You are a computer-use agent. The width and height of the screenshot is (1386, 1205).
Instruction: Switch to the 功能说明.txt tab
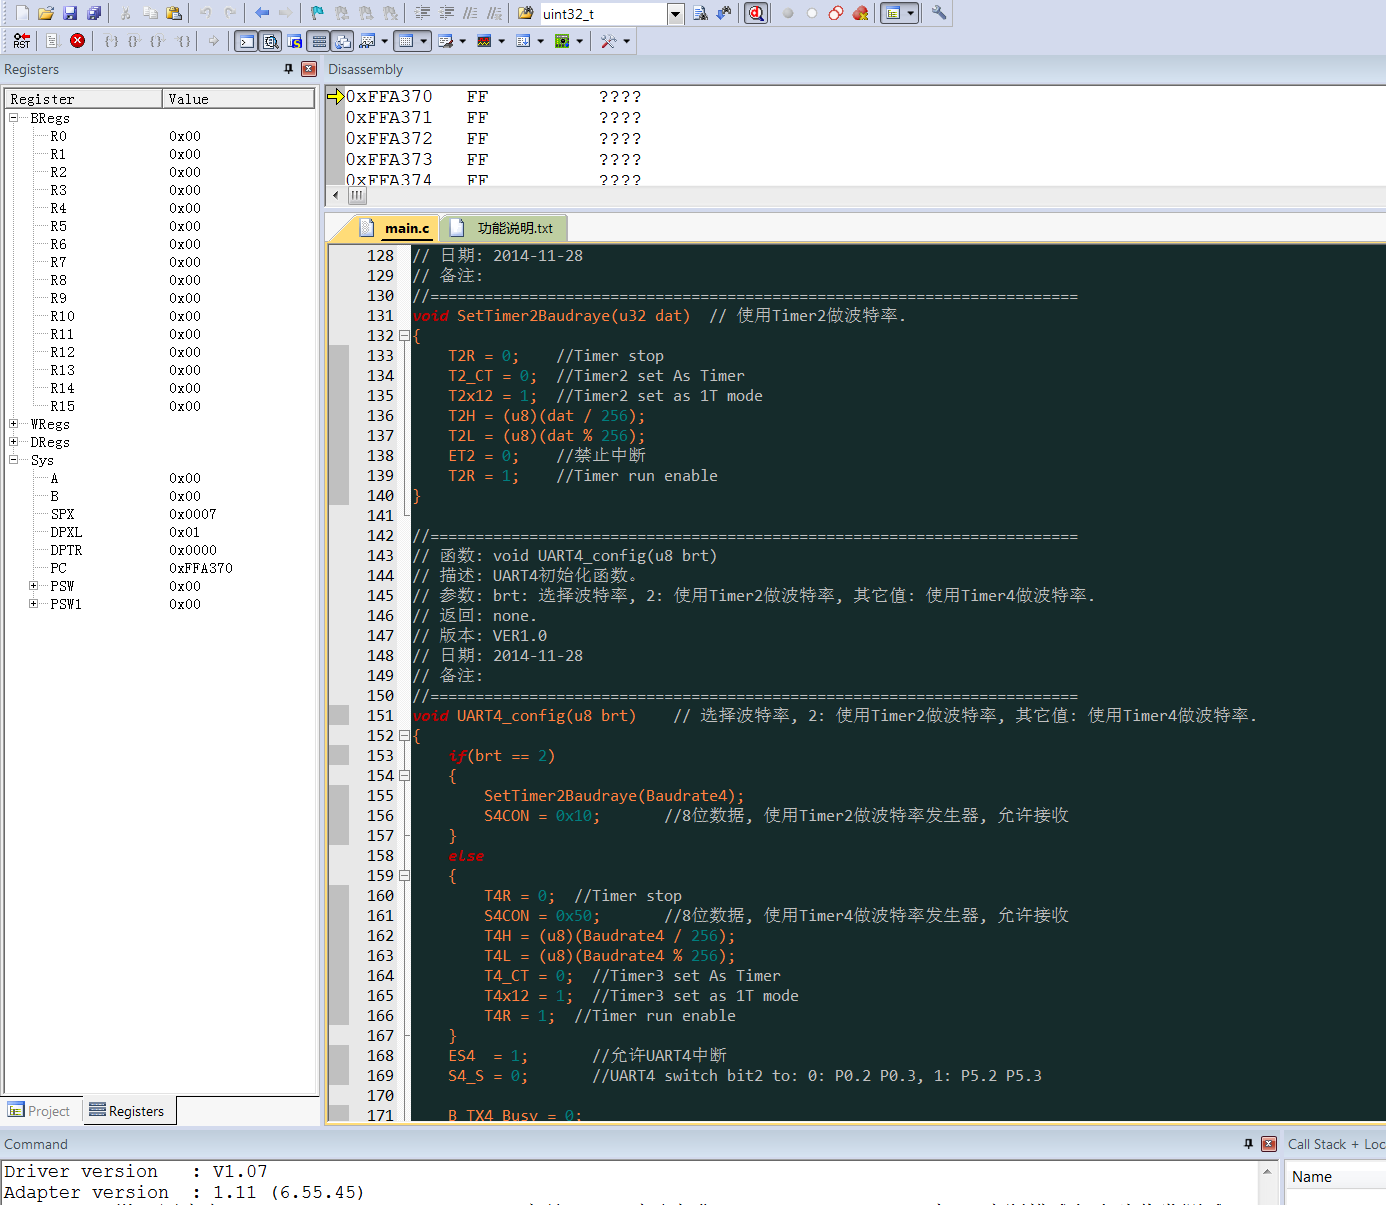503,228
